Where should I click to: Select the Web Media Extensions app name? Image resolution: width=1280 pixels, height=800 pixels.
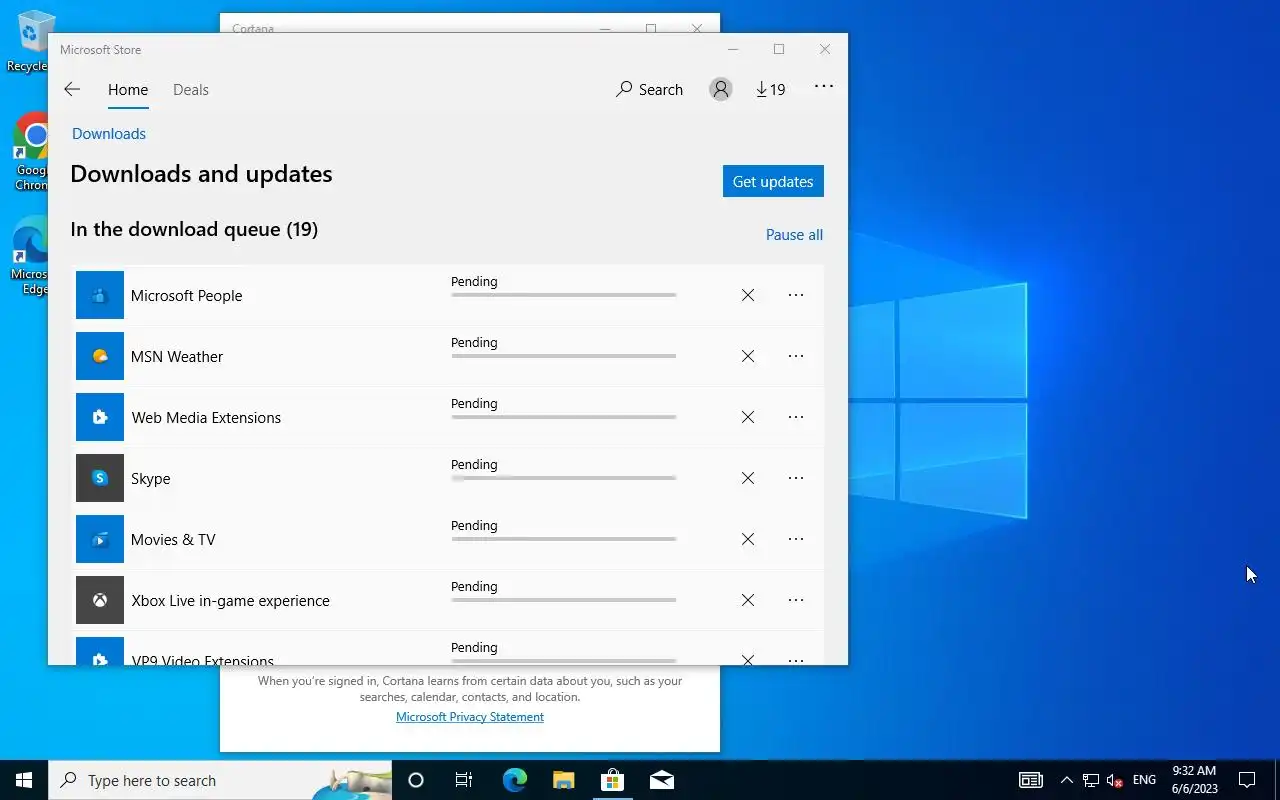click(206, 418)
